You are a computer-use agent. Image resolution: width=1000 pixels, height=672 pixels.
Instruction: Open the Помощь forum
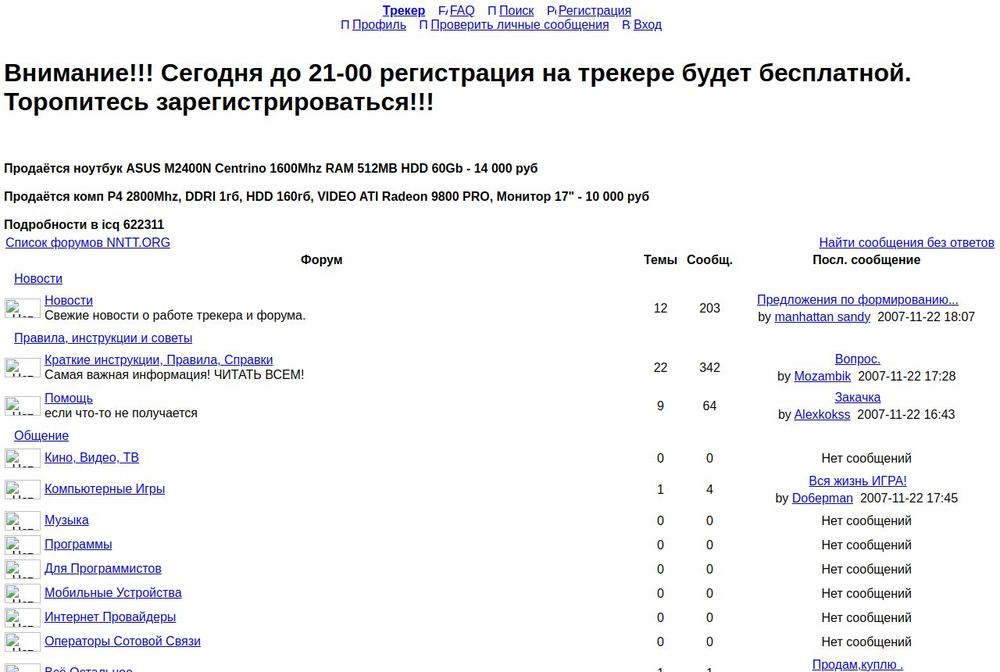coord(68,398)
